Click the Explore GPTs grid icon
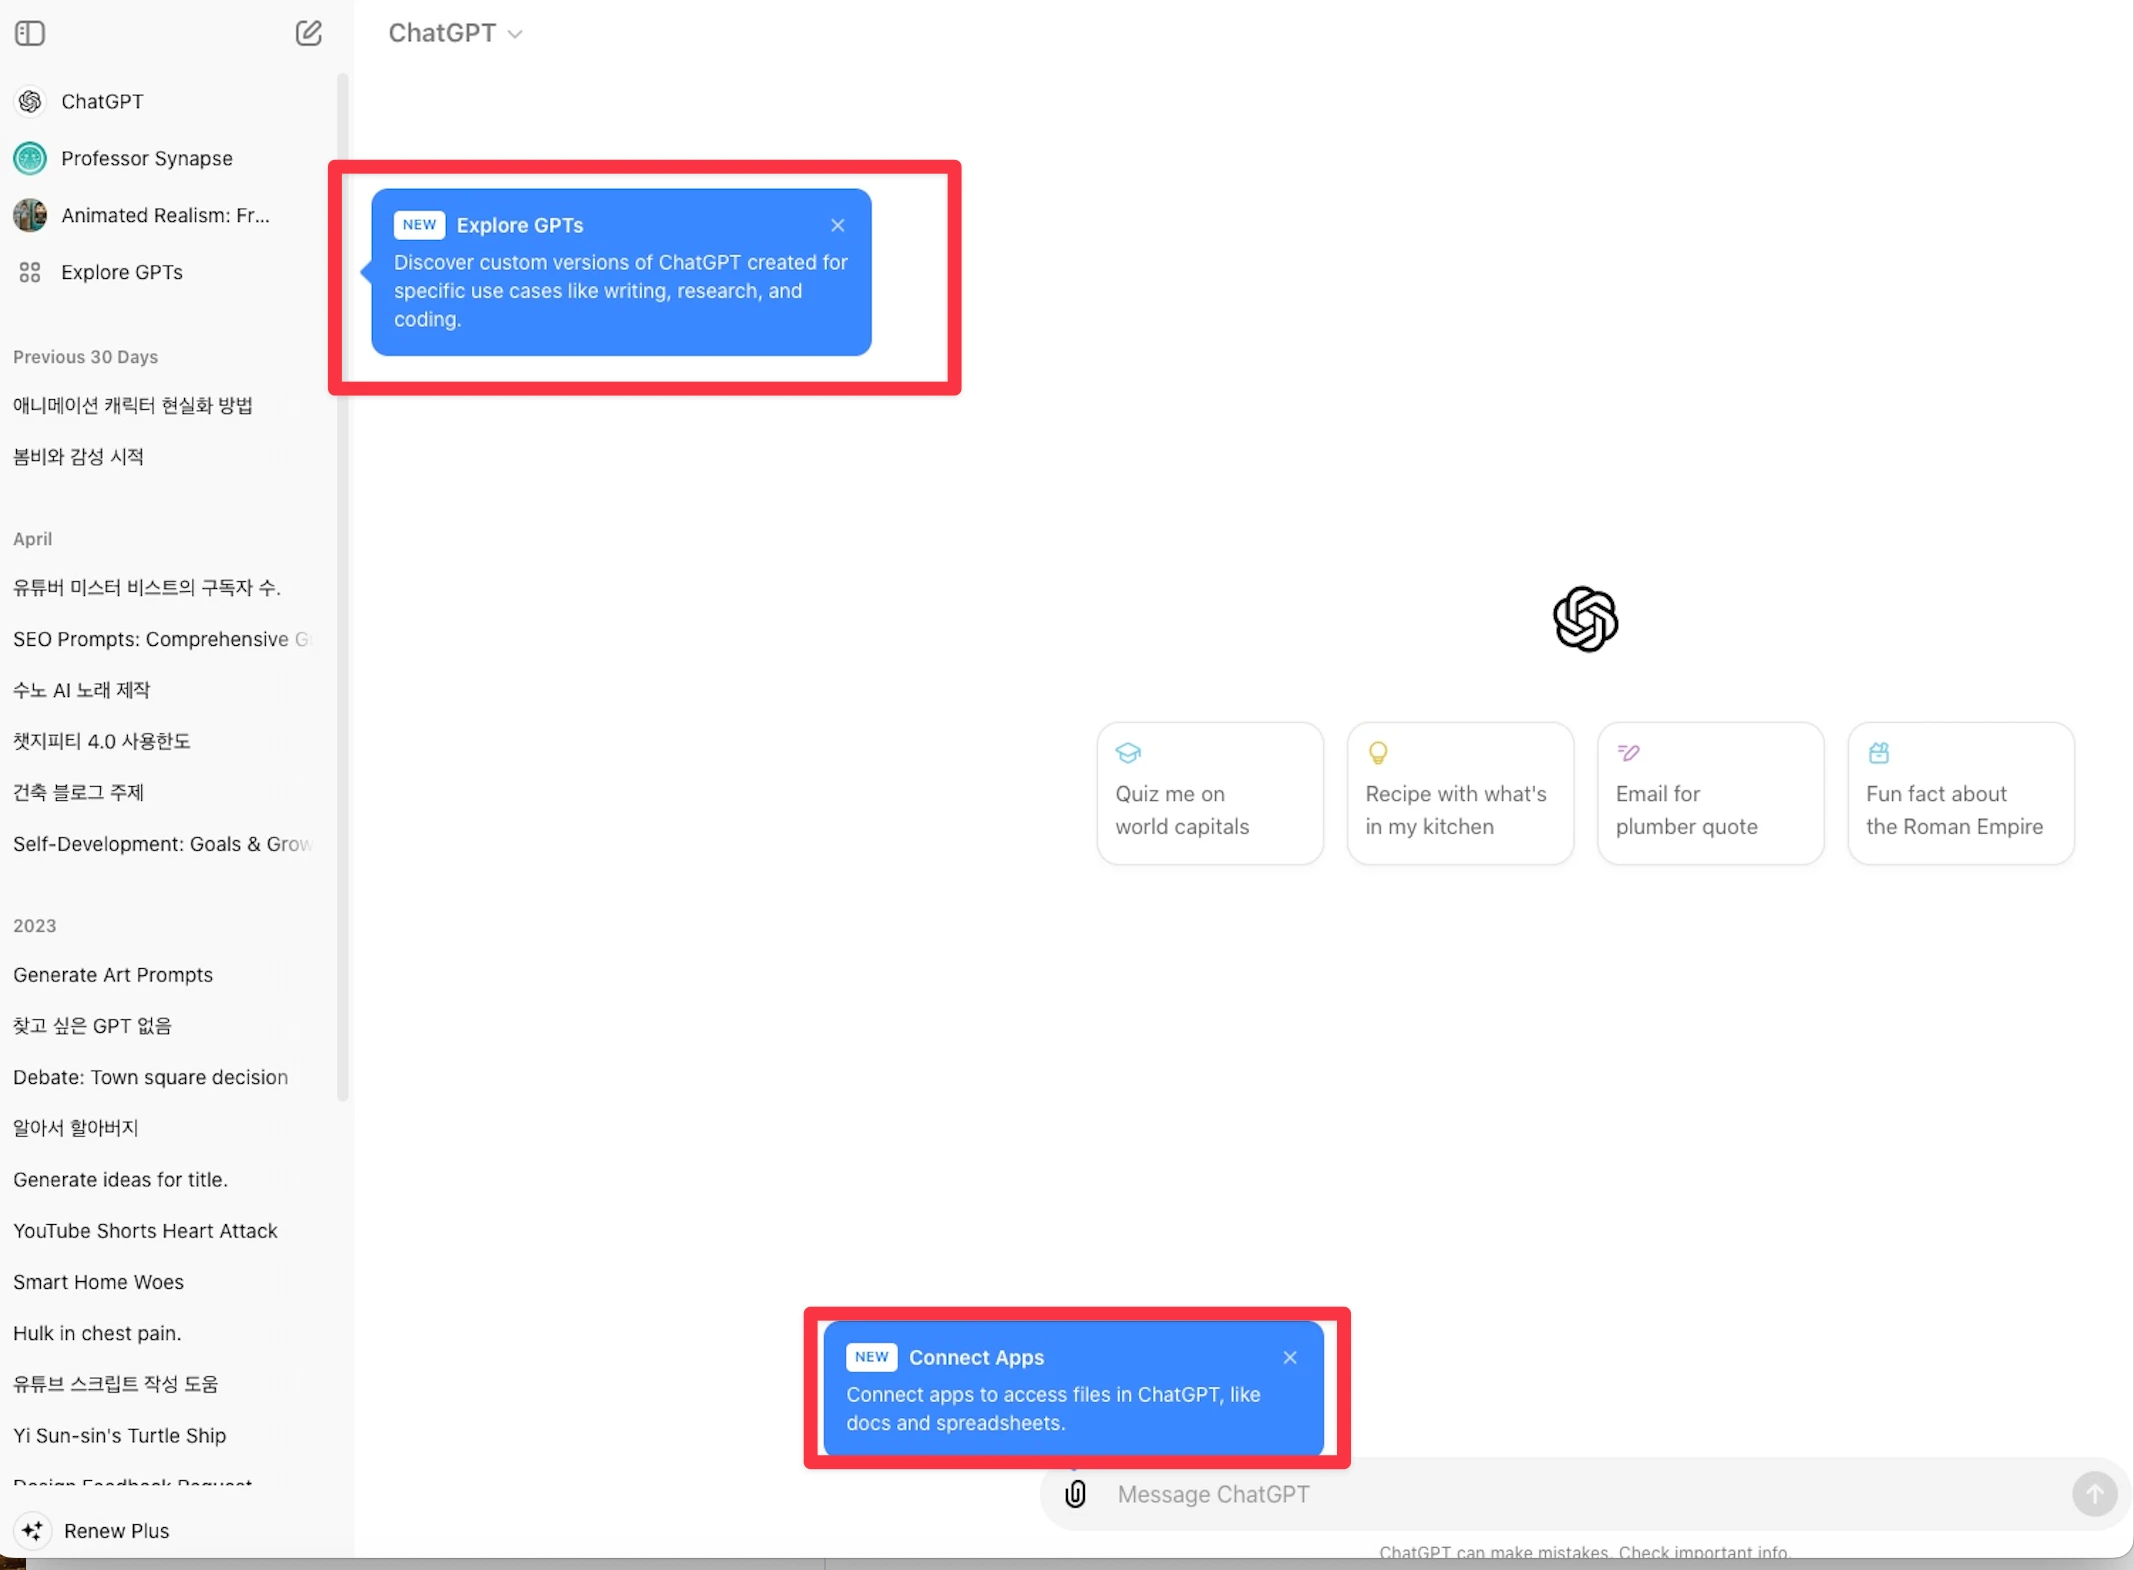The image size is (2134, 1570). [x=30, y=272]
